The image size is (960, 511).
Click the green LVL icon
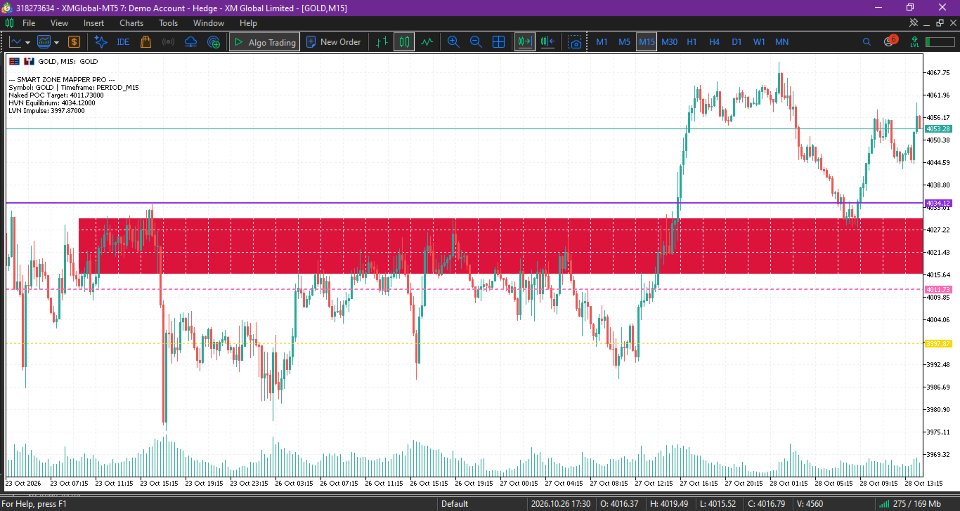click(x=914, y=42)
